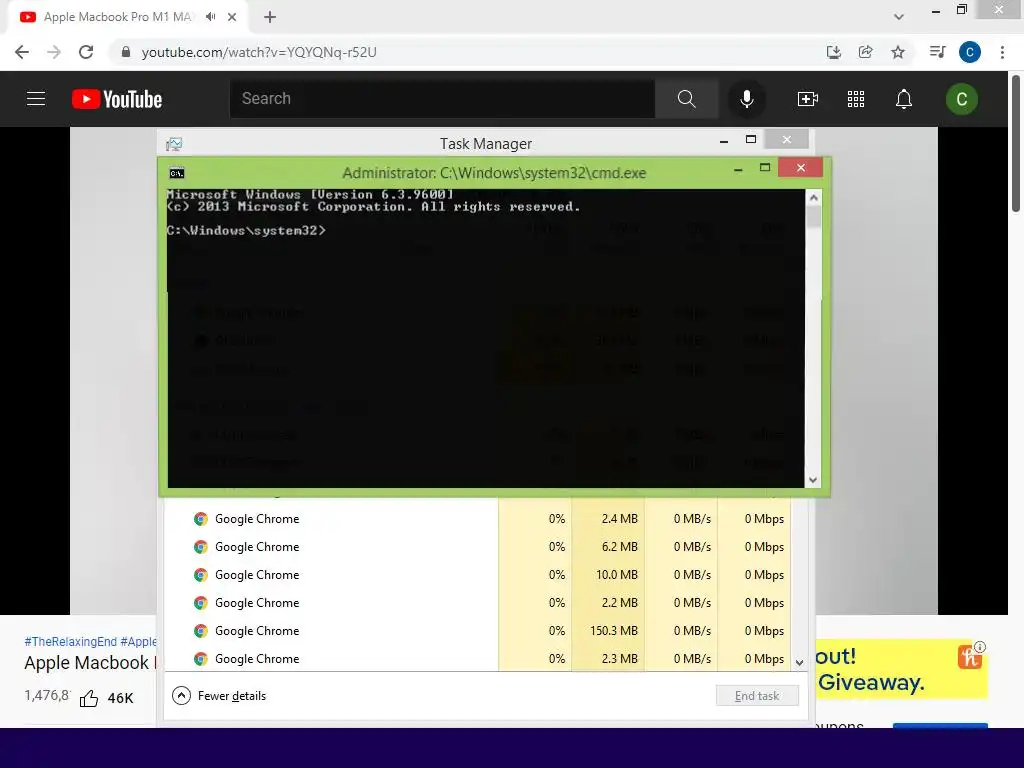Click the Giveaway ad banner

tap(901, 669)
